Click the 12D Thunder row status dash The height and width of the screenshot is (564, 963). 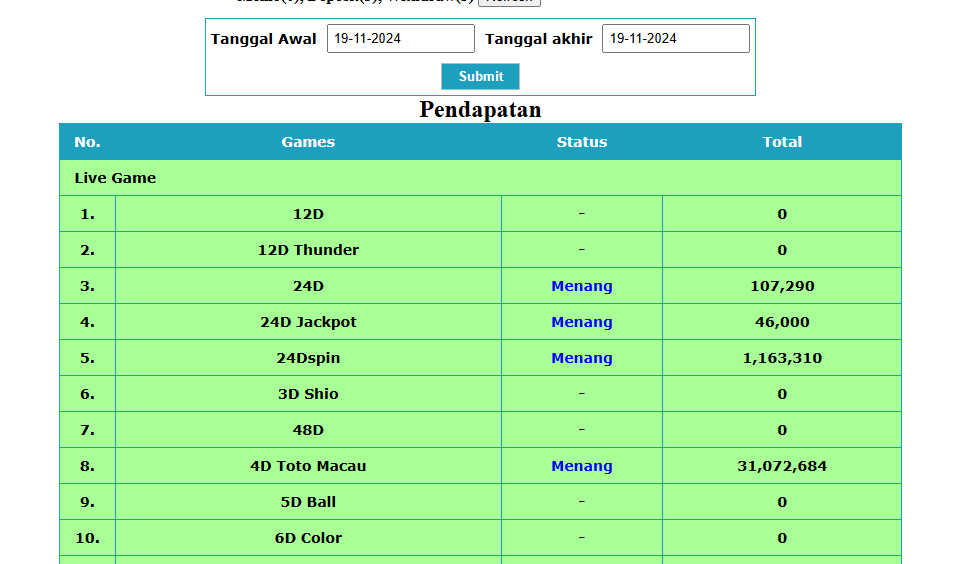(x=582, y=249)
